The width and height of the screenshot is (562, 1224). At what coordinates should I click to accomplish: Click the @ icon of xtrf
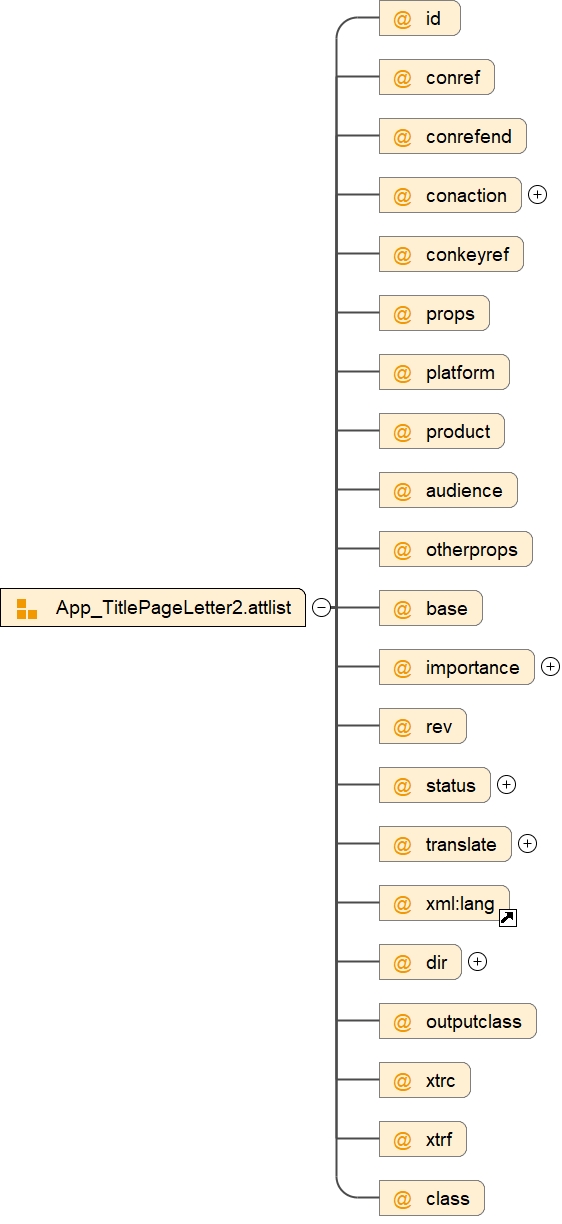tap(403, 1140)
